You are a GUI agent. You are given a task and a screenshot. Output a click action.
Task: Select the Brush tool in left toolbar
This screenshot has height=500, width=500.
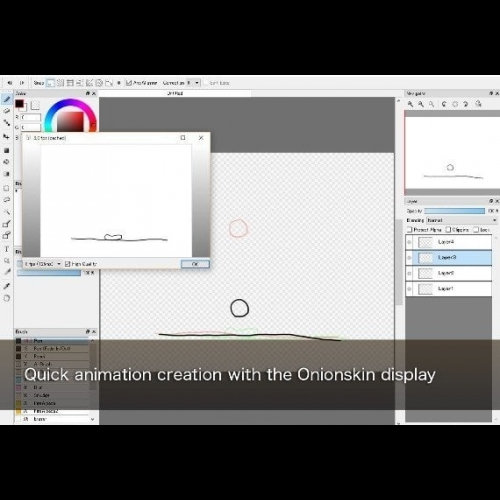(x=7, y=99)
